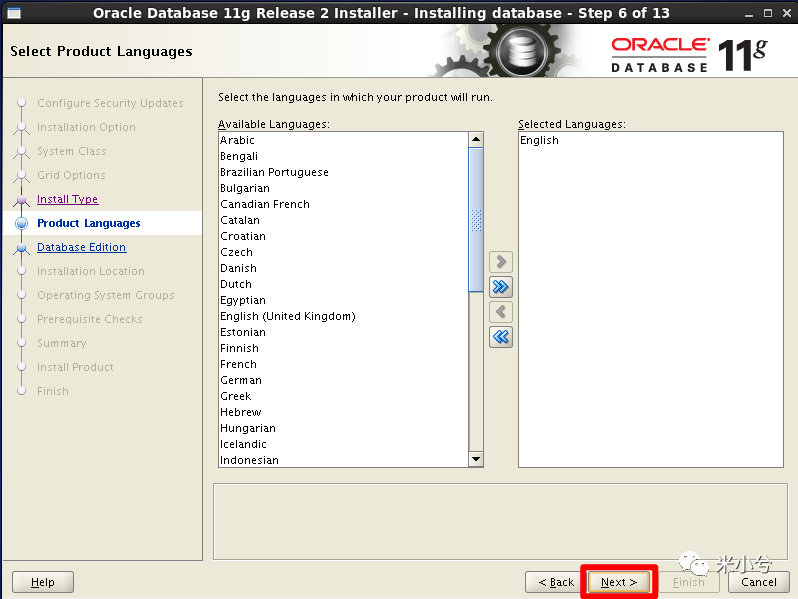Click the languages list scroll down arrow

[476, 459]
